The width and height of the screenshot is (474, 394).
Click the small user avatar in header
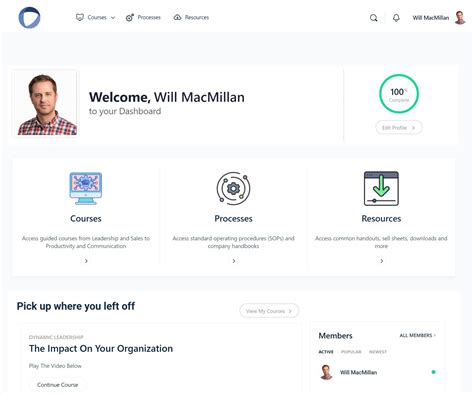click(x=460, y=18)
